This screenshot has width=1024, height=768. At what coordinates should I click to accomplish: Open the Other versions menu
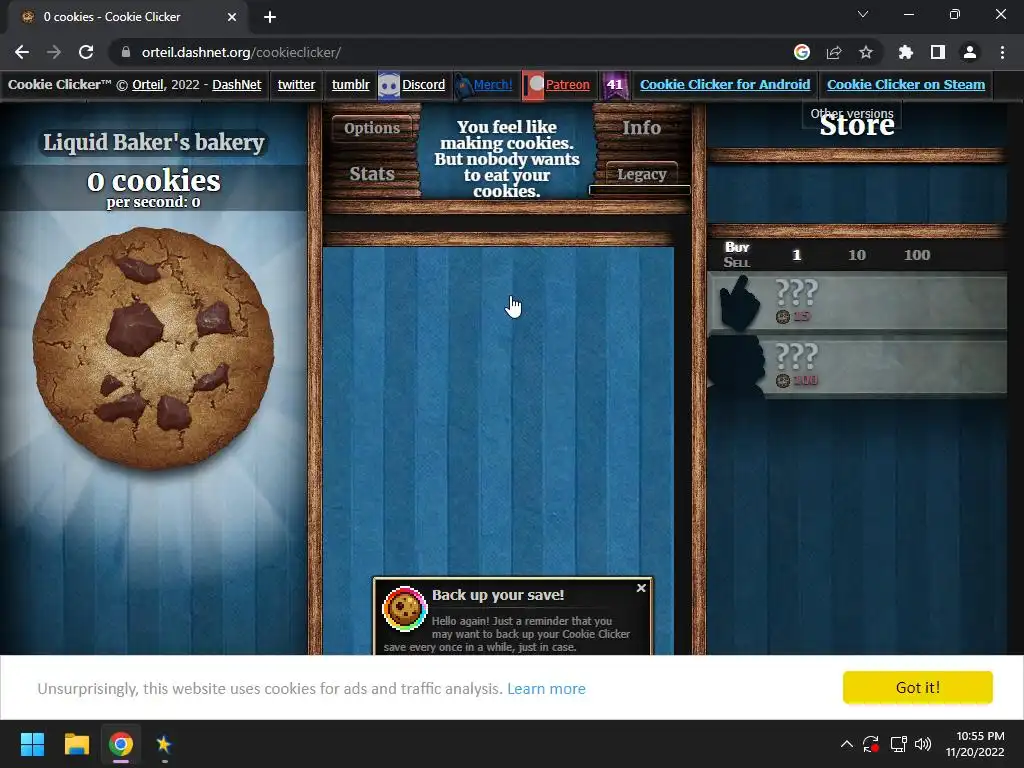point(852,113)
